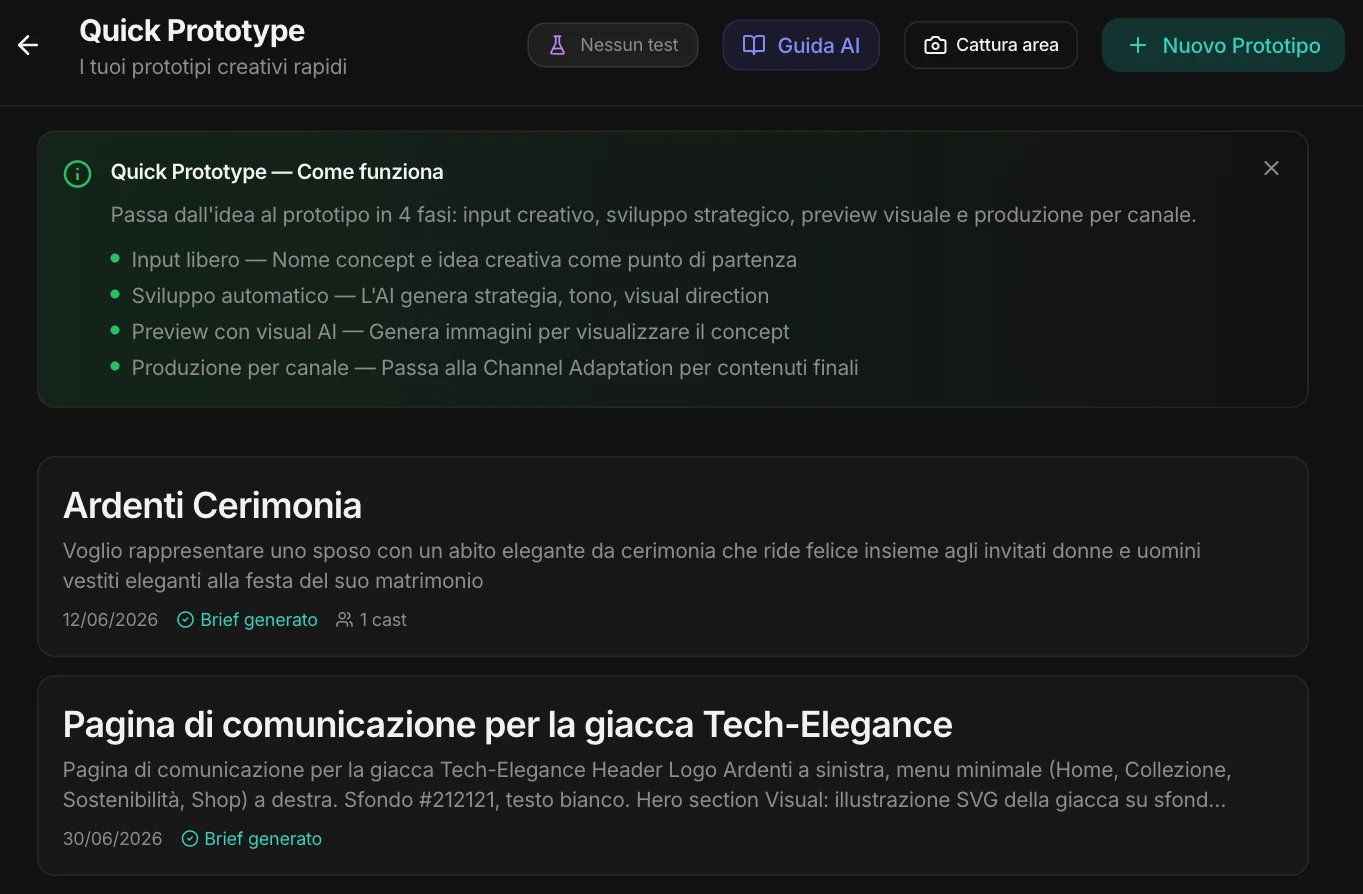Open the Nessun test button
This screenshot has width=1363, height=894.
[x=613, y=45]
